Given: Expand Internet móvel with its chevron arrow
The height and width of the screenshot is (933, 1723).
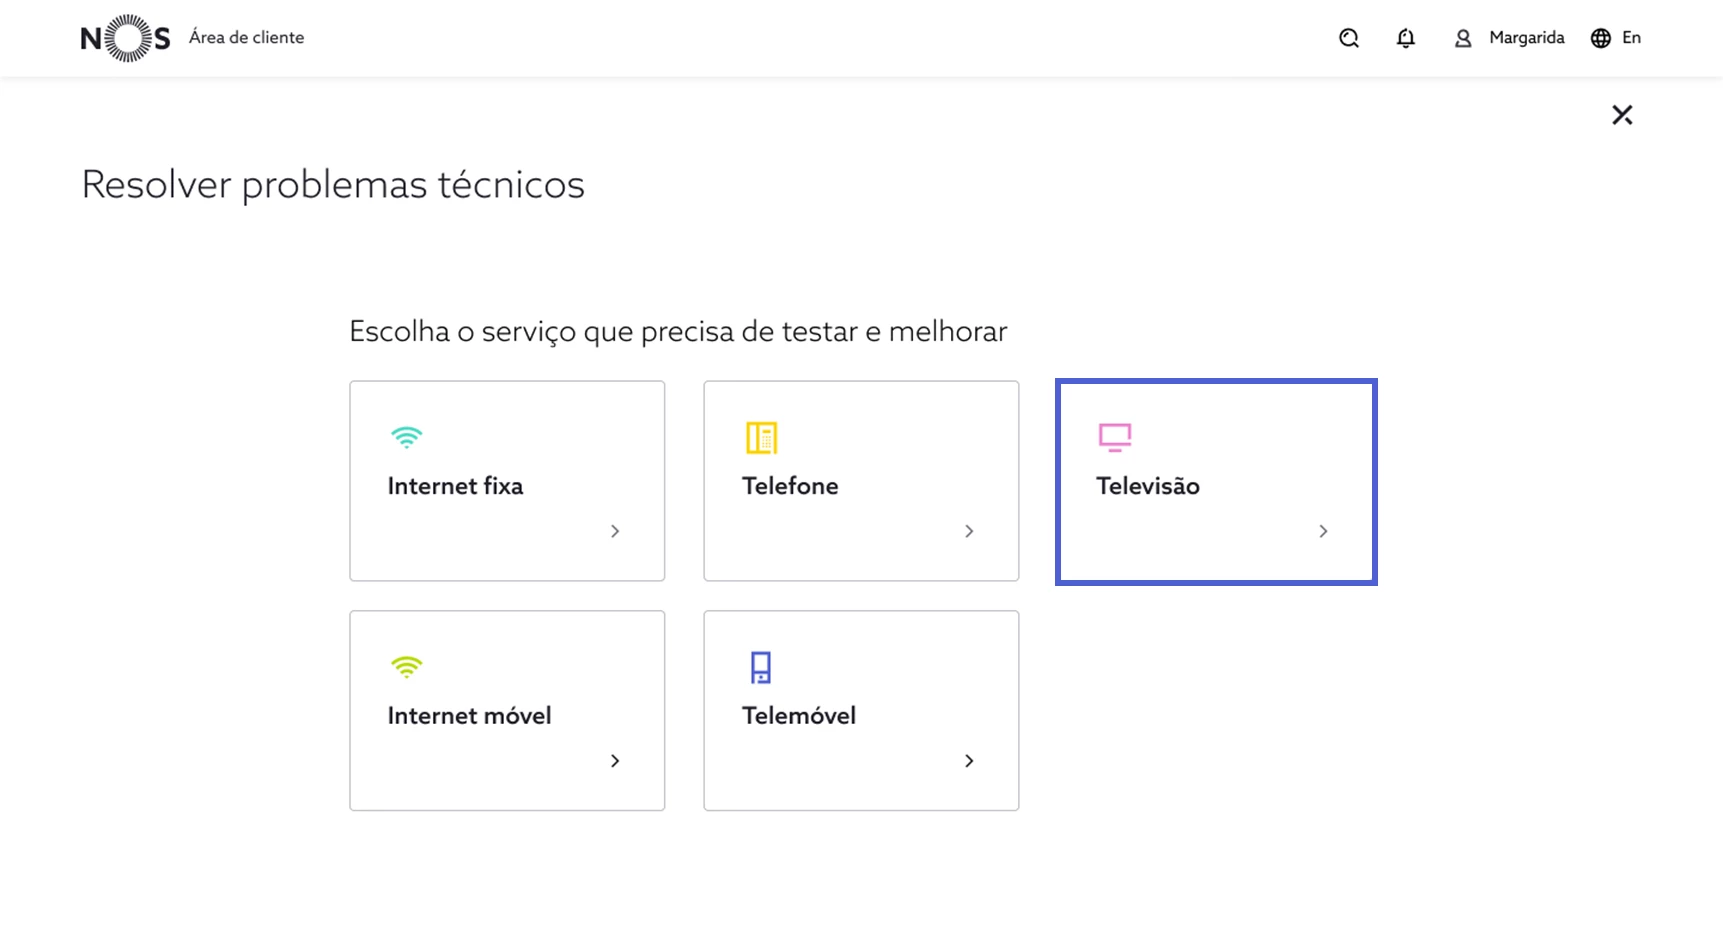Looking at the screenshot, I should pyautogui.click(x=615, y=761).
